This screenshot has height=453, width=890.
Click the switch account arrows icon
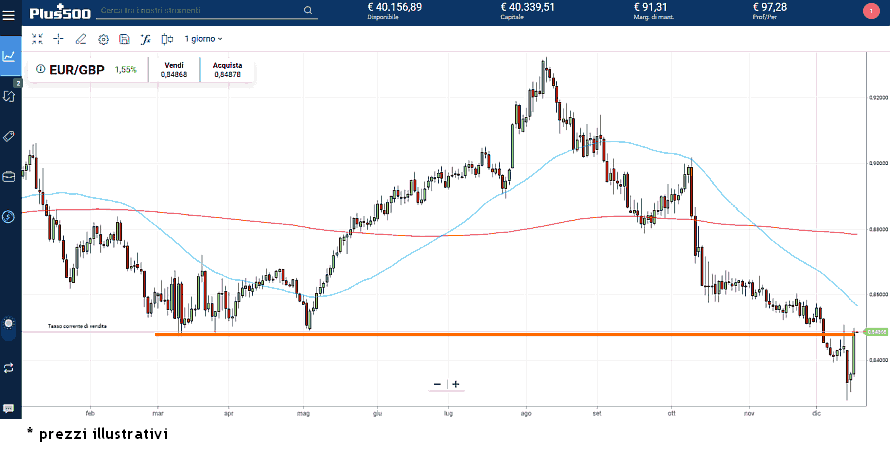click(x=9, y=367)
